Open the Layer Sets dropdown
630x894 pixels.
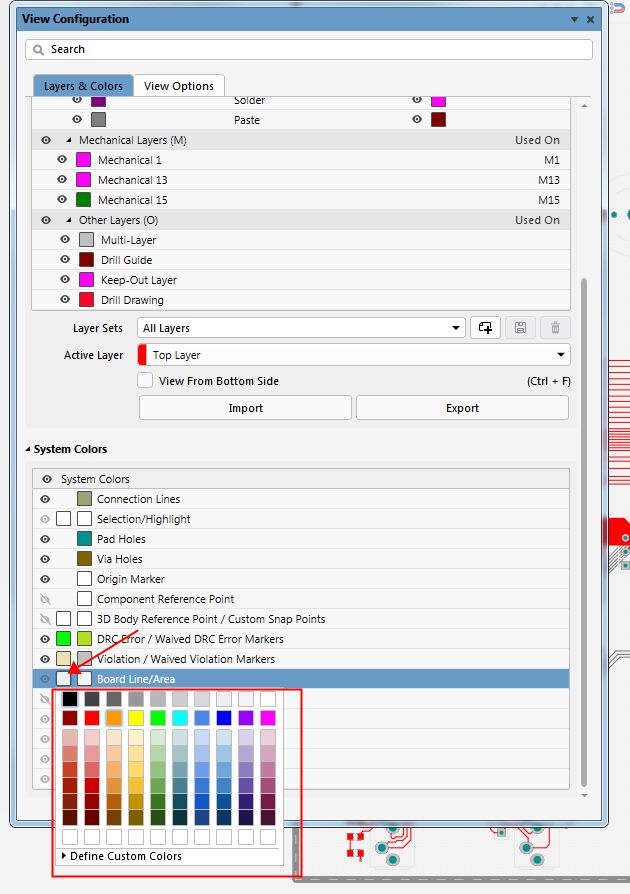click(x=456, y=328)
